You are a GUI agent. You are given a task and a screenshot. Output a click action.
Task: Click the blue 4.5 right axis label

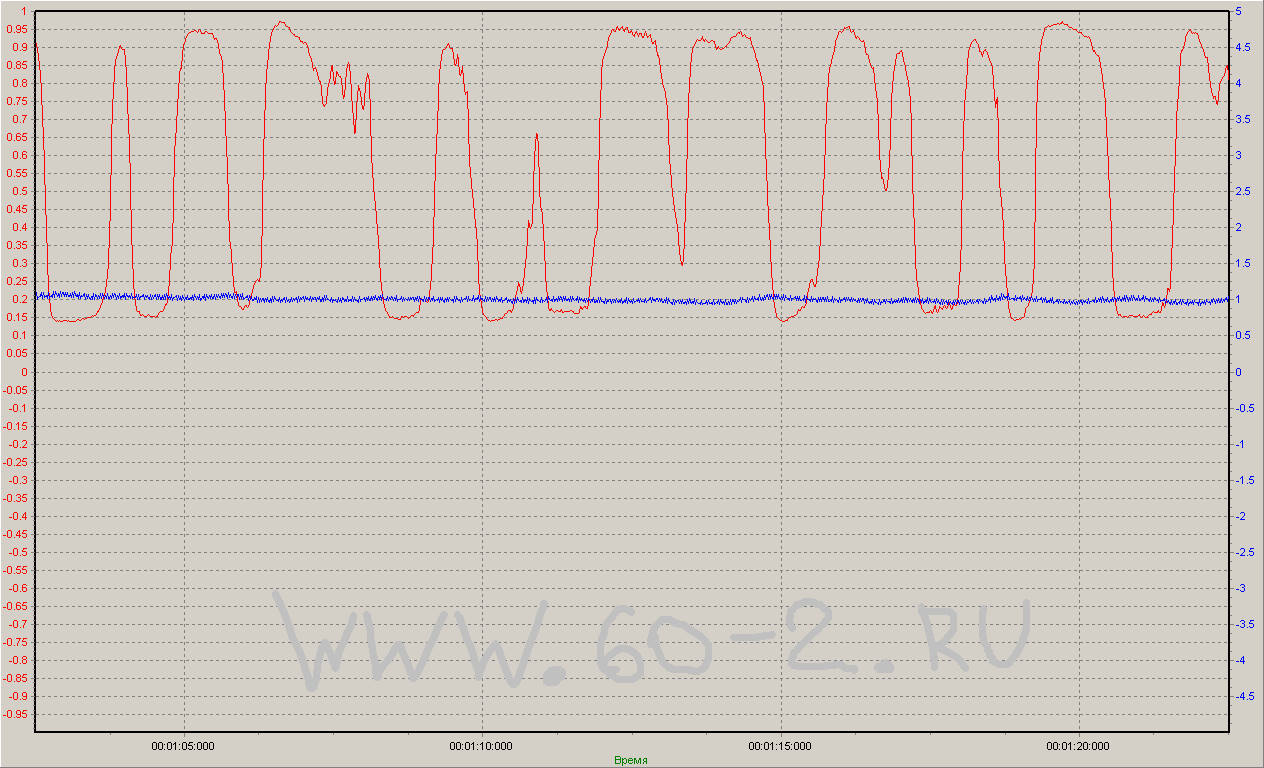(1243, 47)
